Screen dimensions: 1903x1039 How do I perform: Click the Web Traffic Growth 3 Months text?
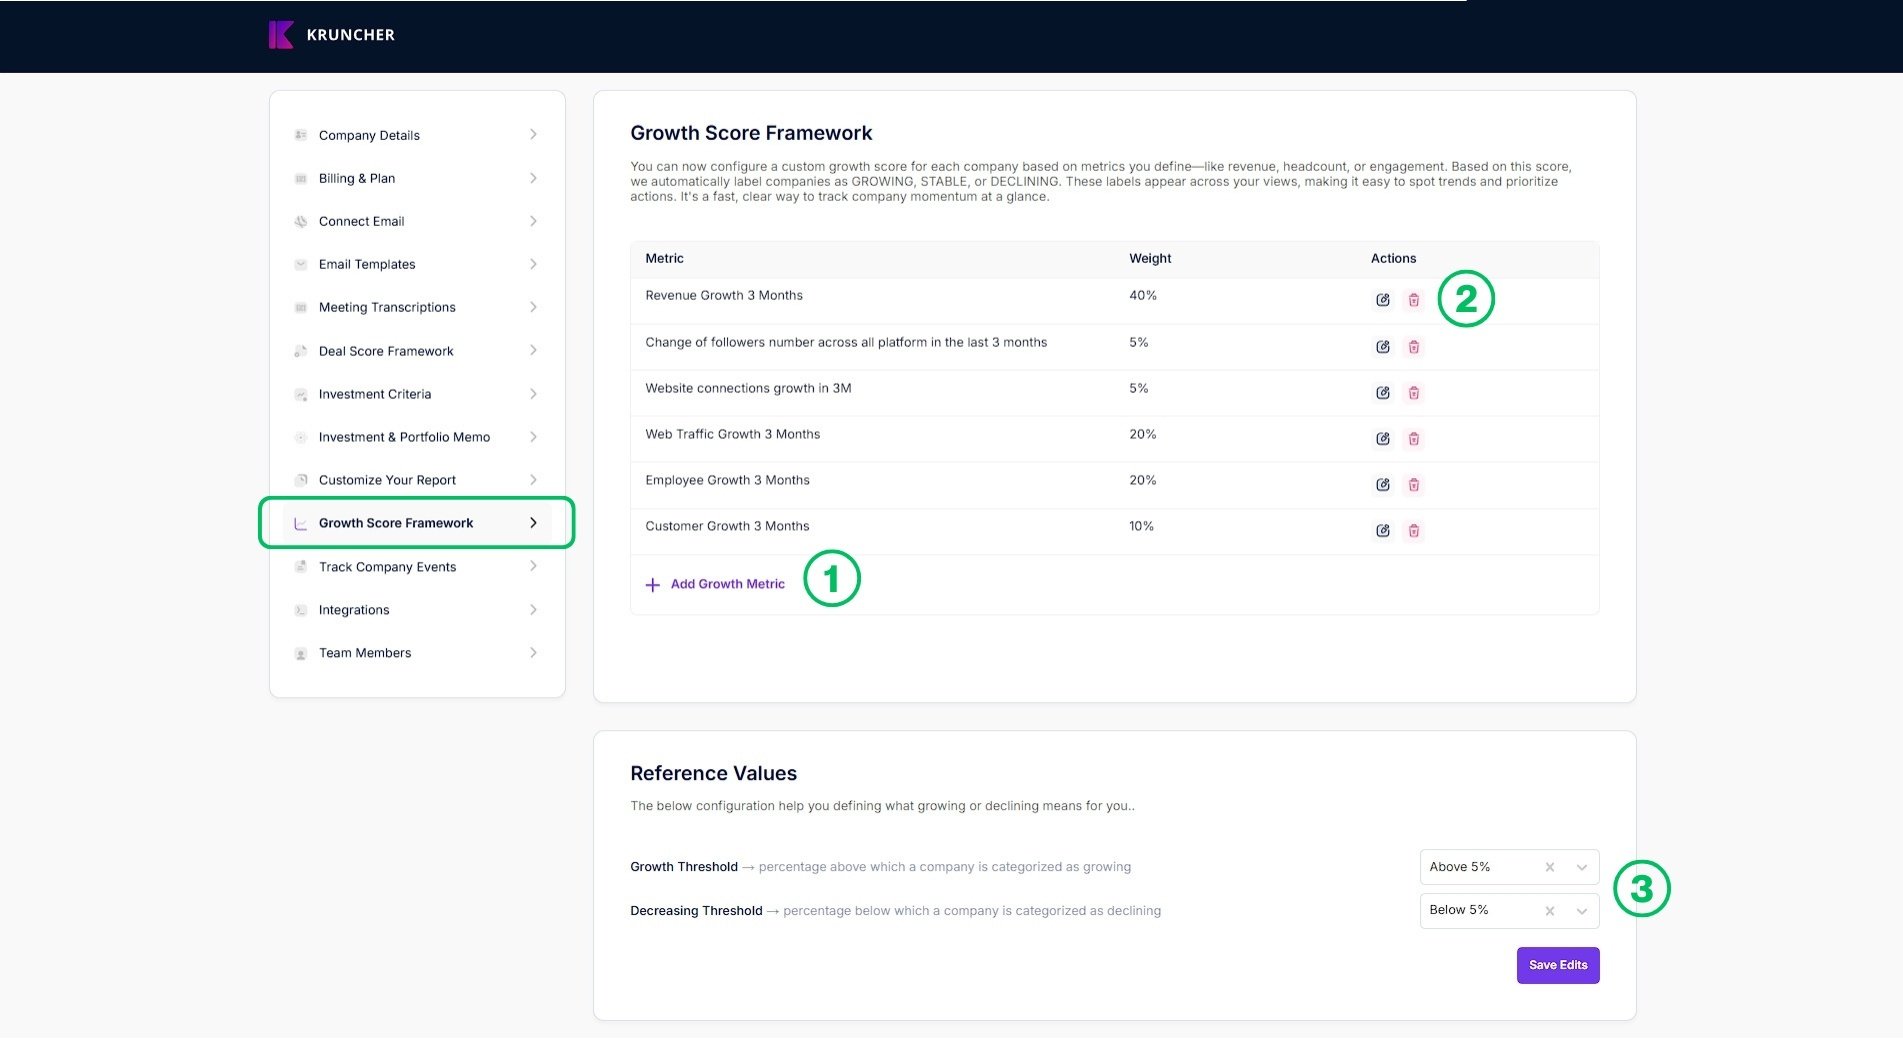(732, 434)
